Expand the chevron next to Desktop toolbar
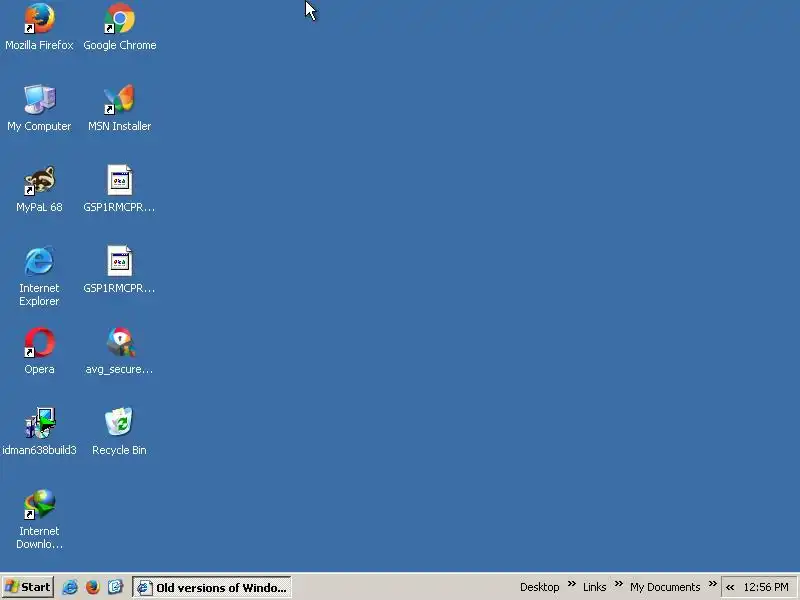Image resolution: width=800 pixels, height=600 pixels. (571, 584)
